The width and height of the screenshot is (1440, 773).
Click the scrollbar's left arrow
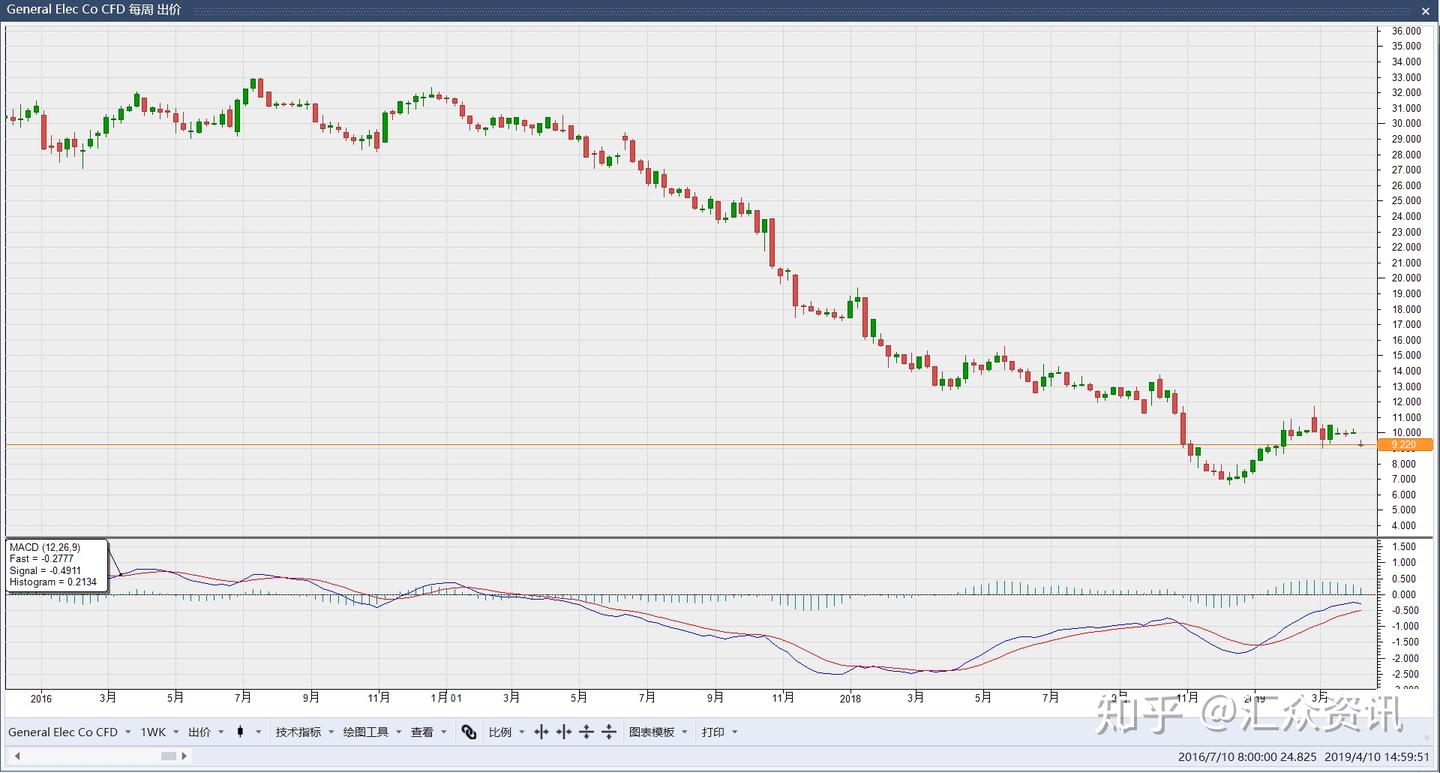[16, 757]
